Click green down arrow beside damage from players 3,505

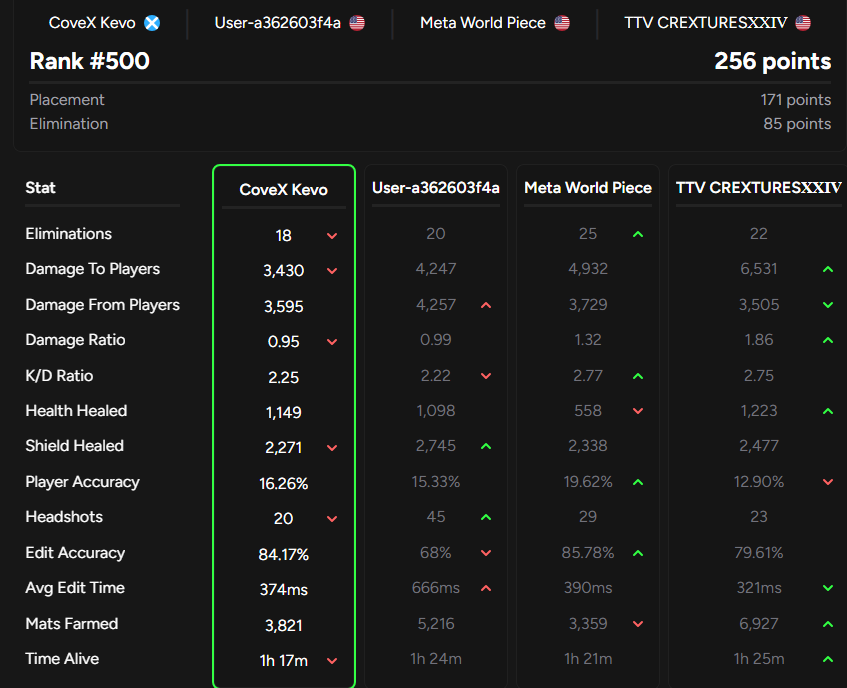[828, 305]
